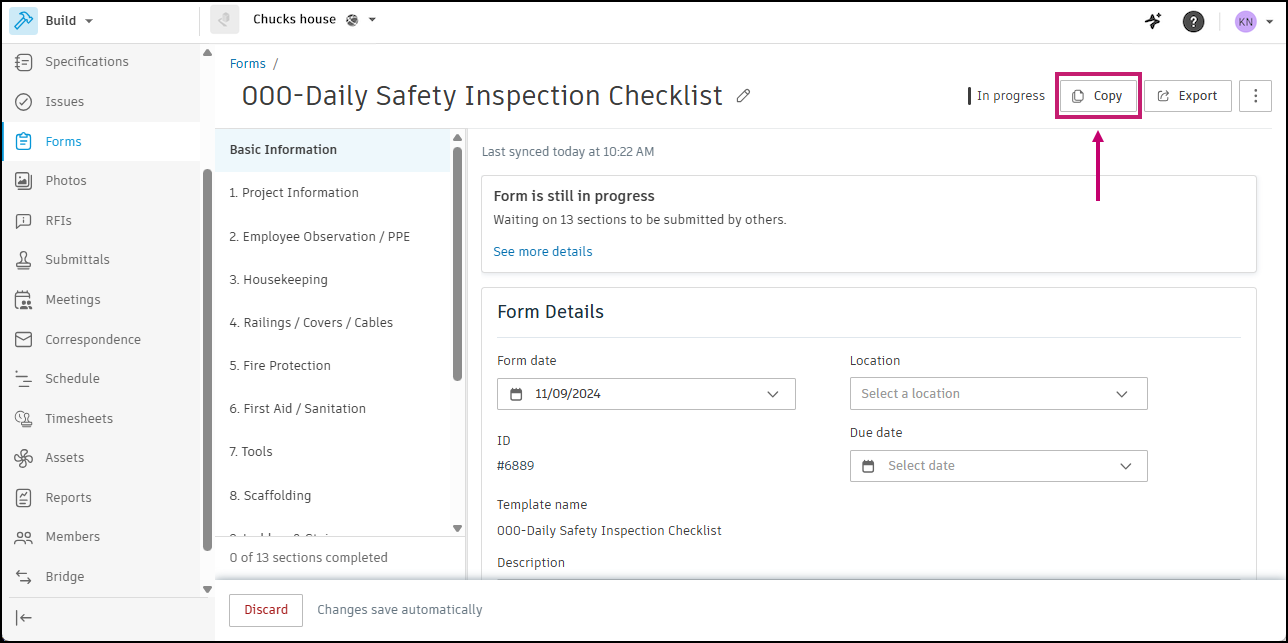The image size is (1288, 643).
Task: Discard the form
Action: click(x=266, y=610)
